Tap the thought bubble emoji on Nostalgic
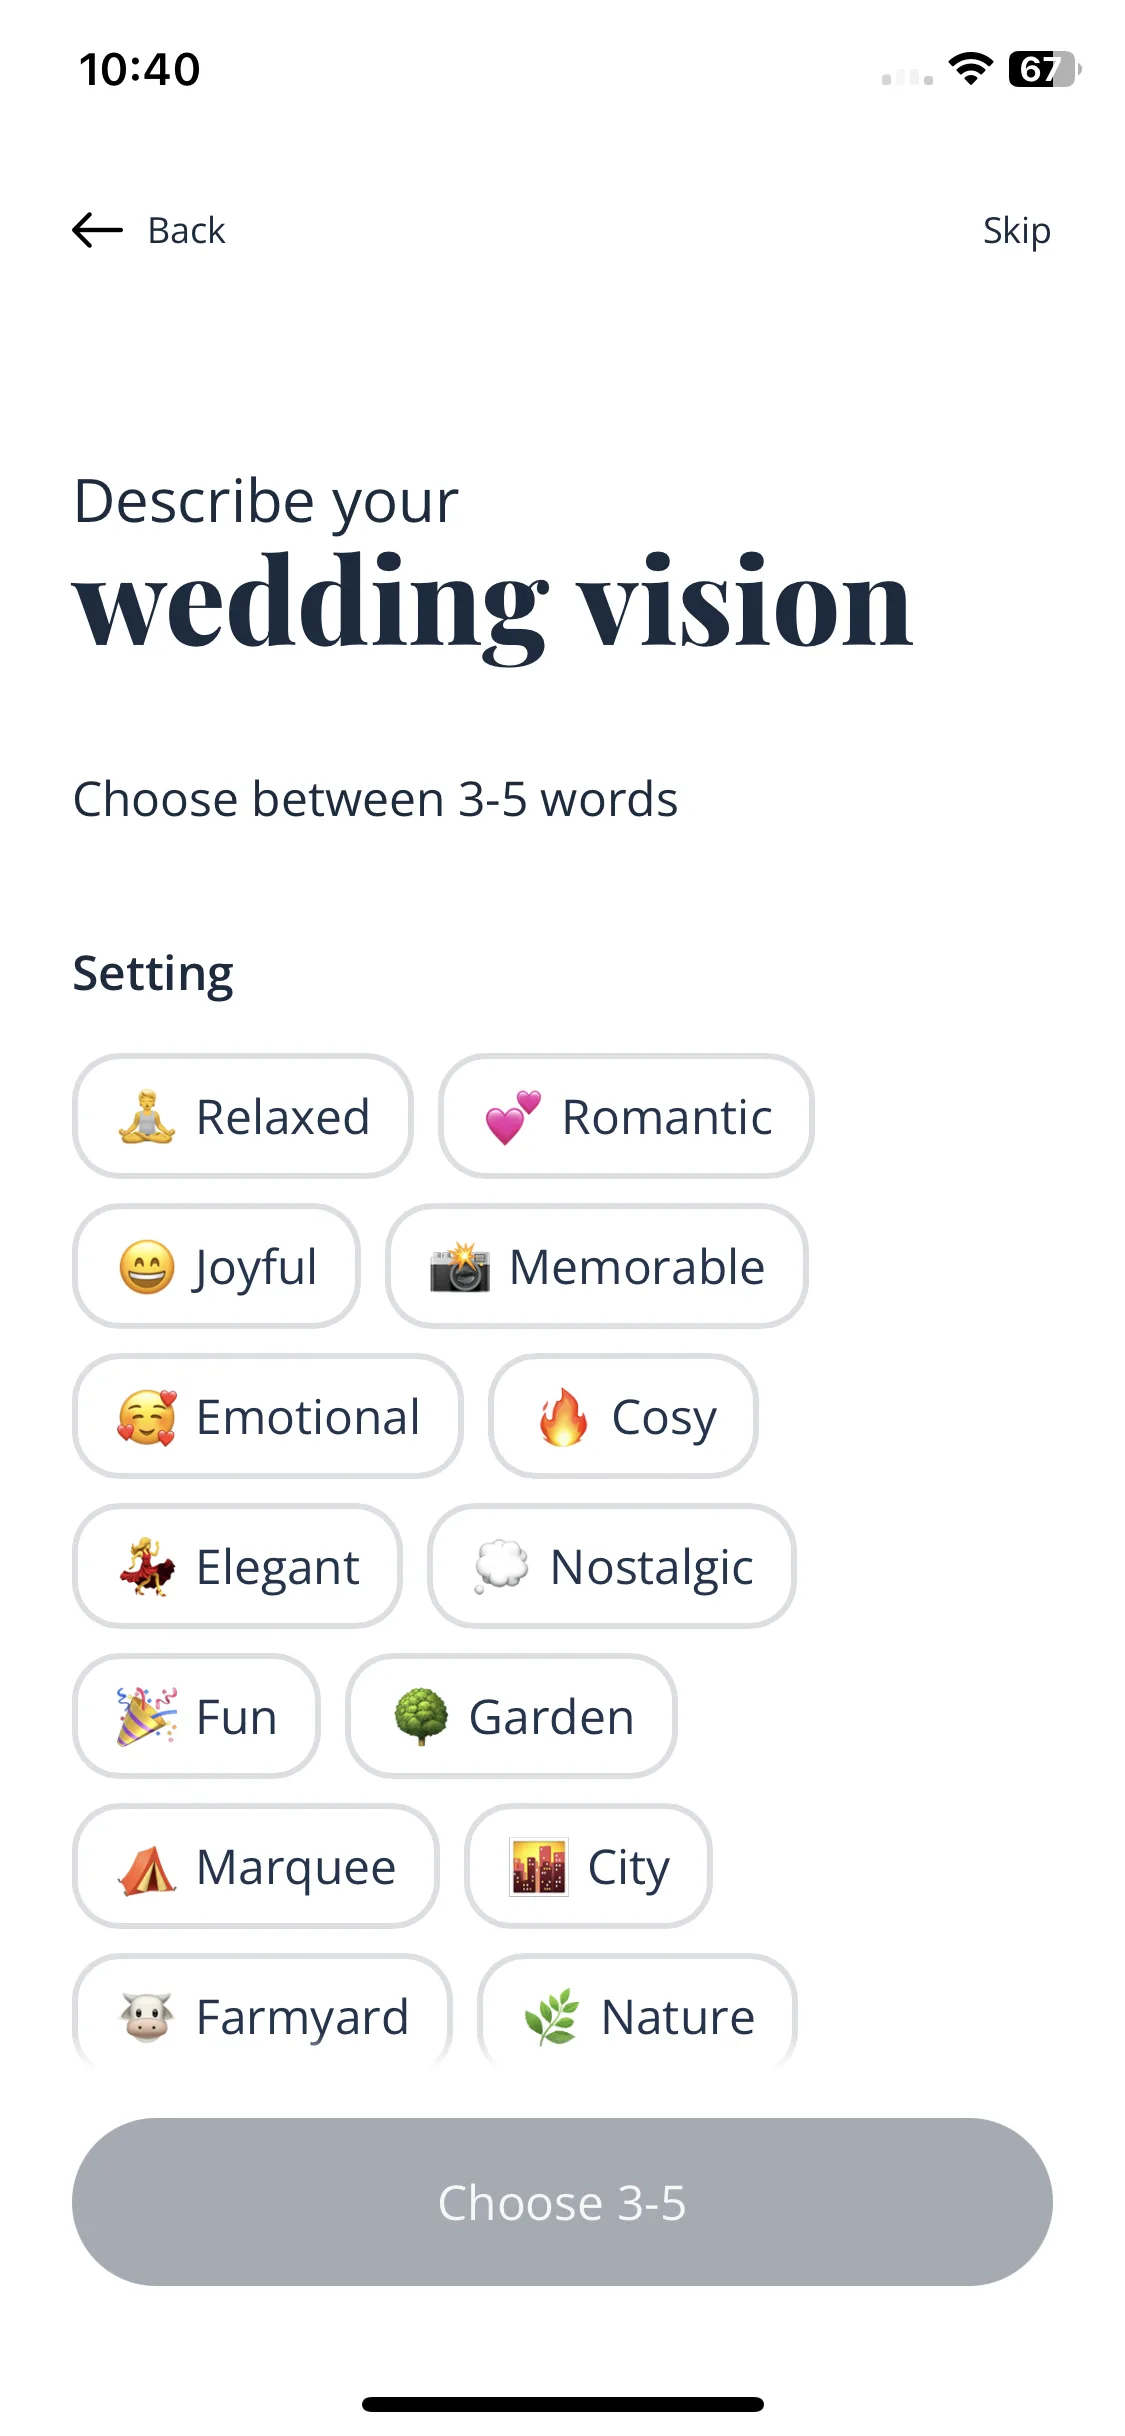Viewport: 1125px width, 2436px height. tap(501, 1567)
